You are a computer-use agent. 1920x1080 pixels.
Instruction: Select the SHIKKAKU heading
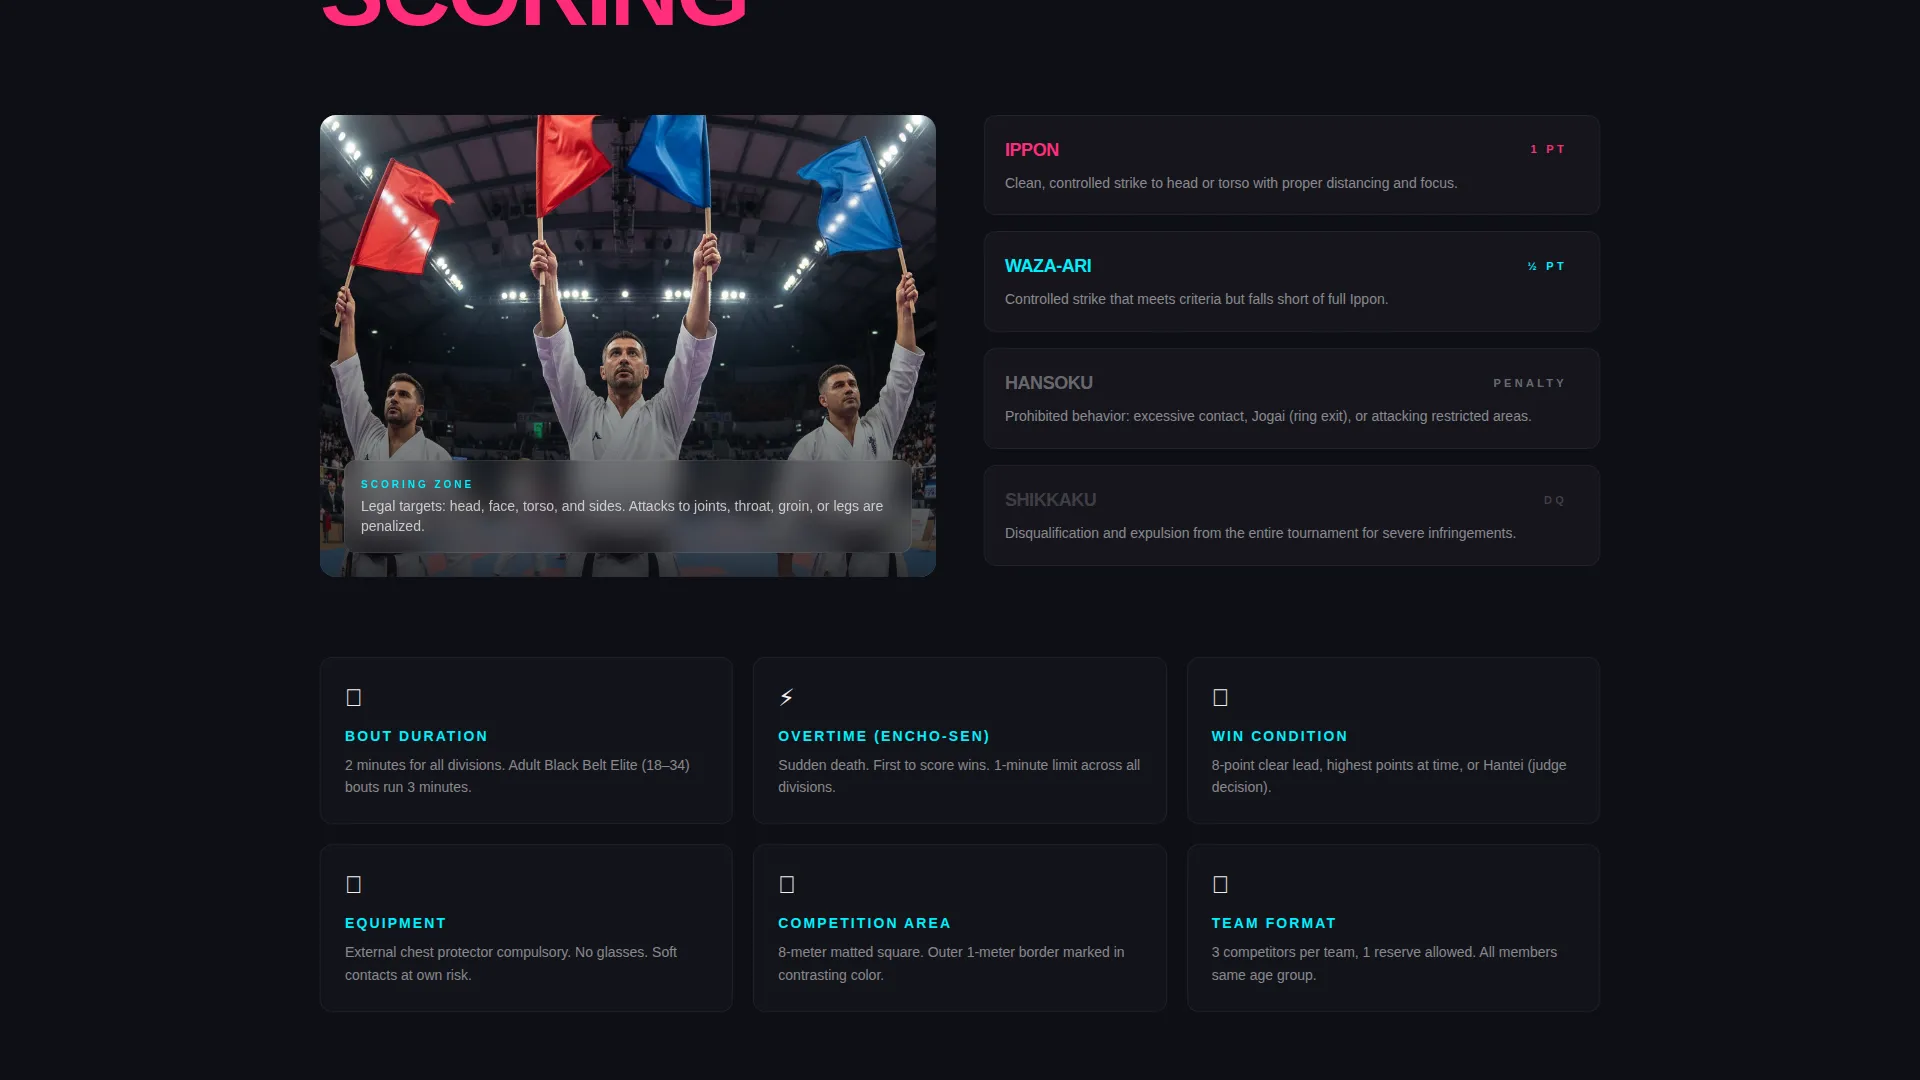(1050, 500)
